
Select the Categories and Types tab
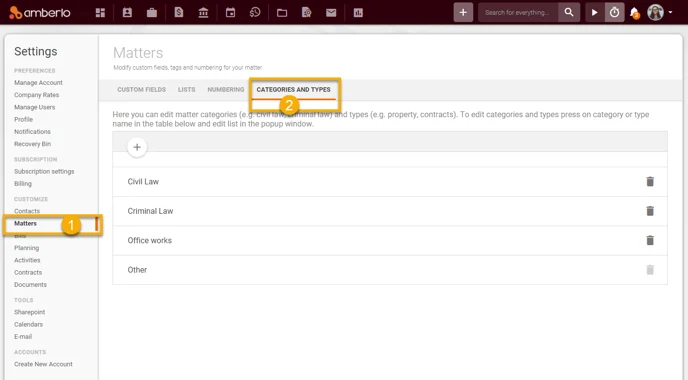294,90
